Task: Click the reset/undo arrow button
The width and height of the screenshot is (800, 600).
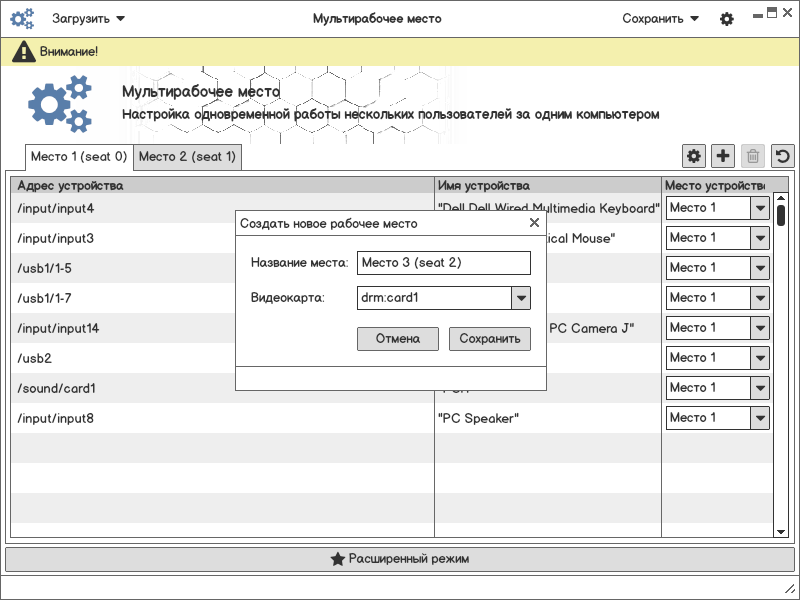Action: point(783,156)
